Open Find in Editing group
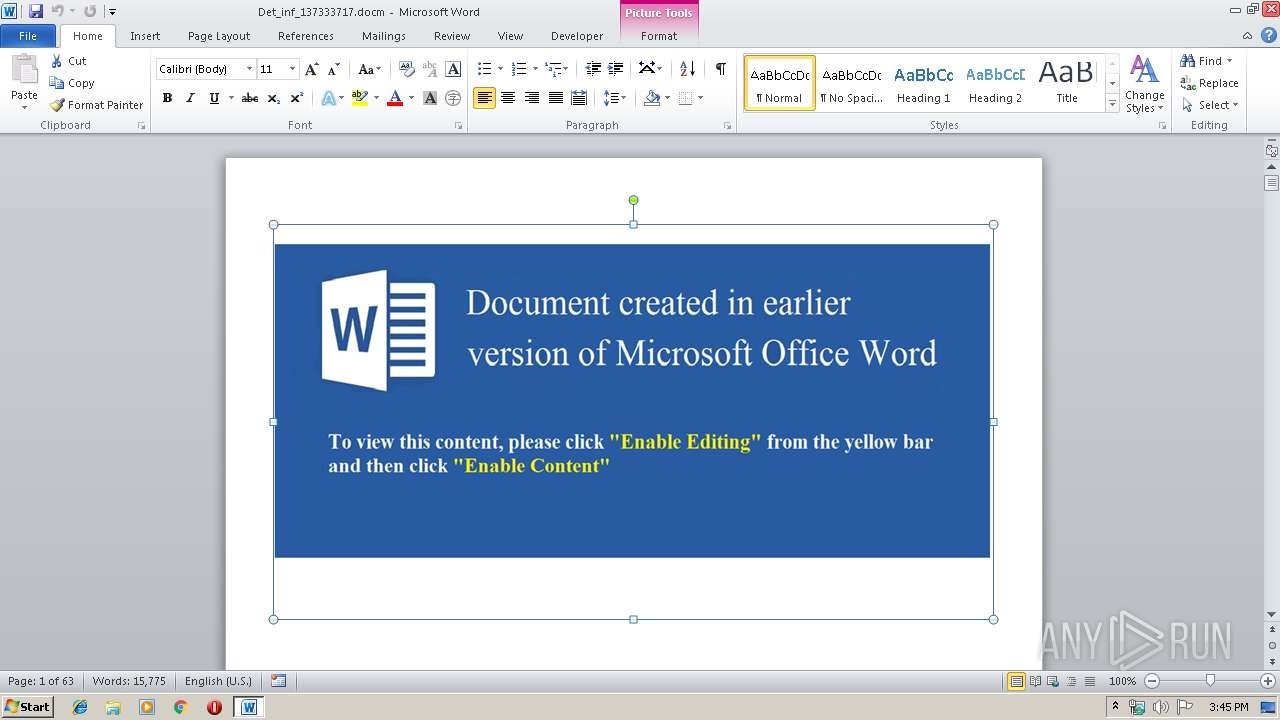 click(x=1207, y=61)
